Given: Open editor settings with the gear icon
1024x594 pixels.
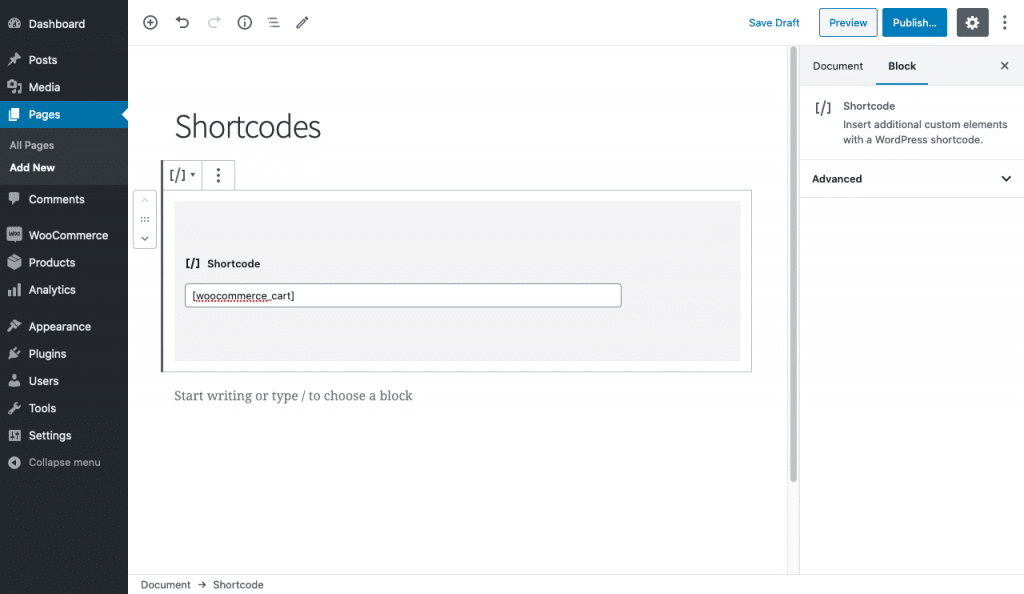Looking at the screenshot, I should (971, 22).
